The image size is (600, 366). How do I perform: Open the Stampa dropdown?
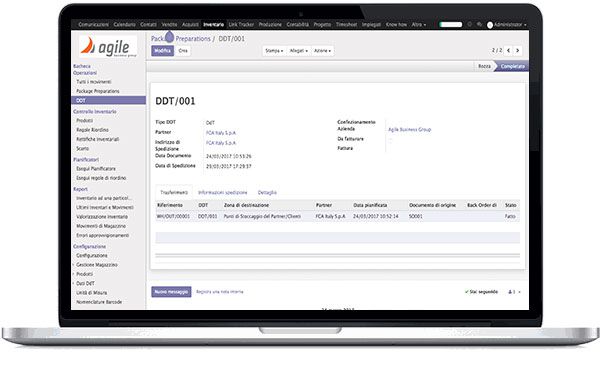[x=274, y=51]
